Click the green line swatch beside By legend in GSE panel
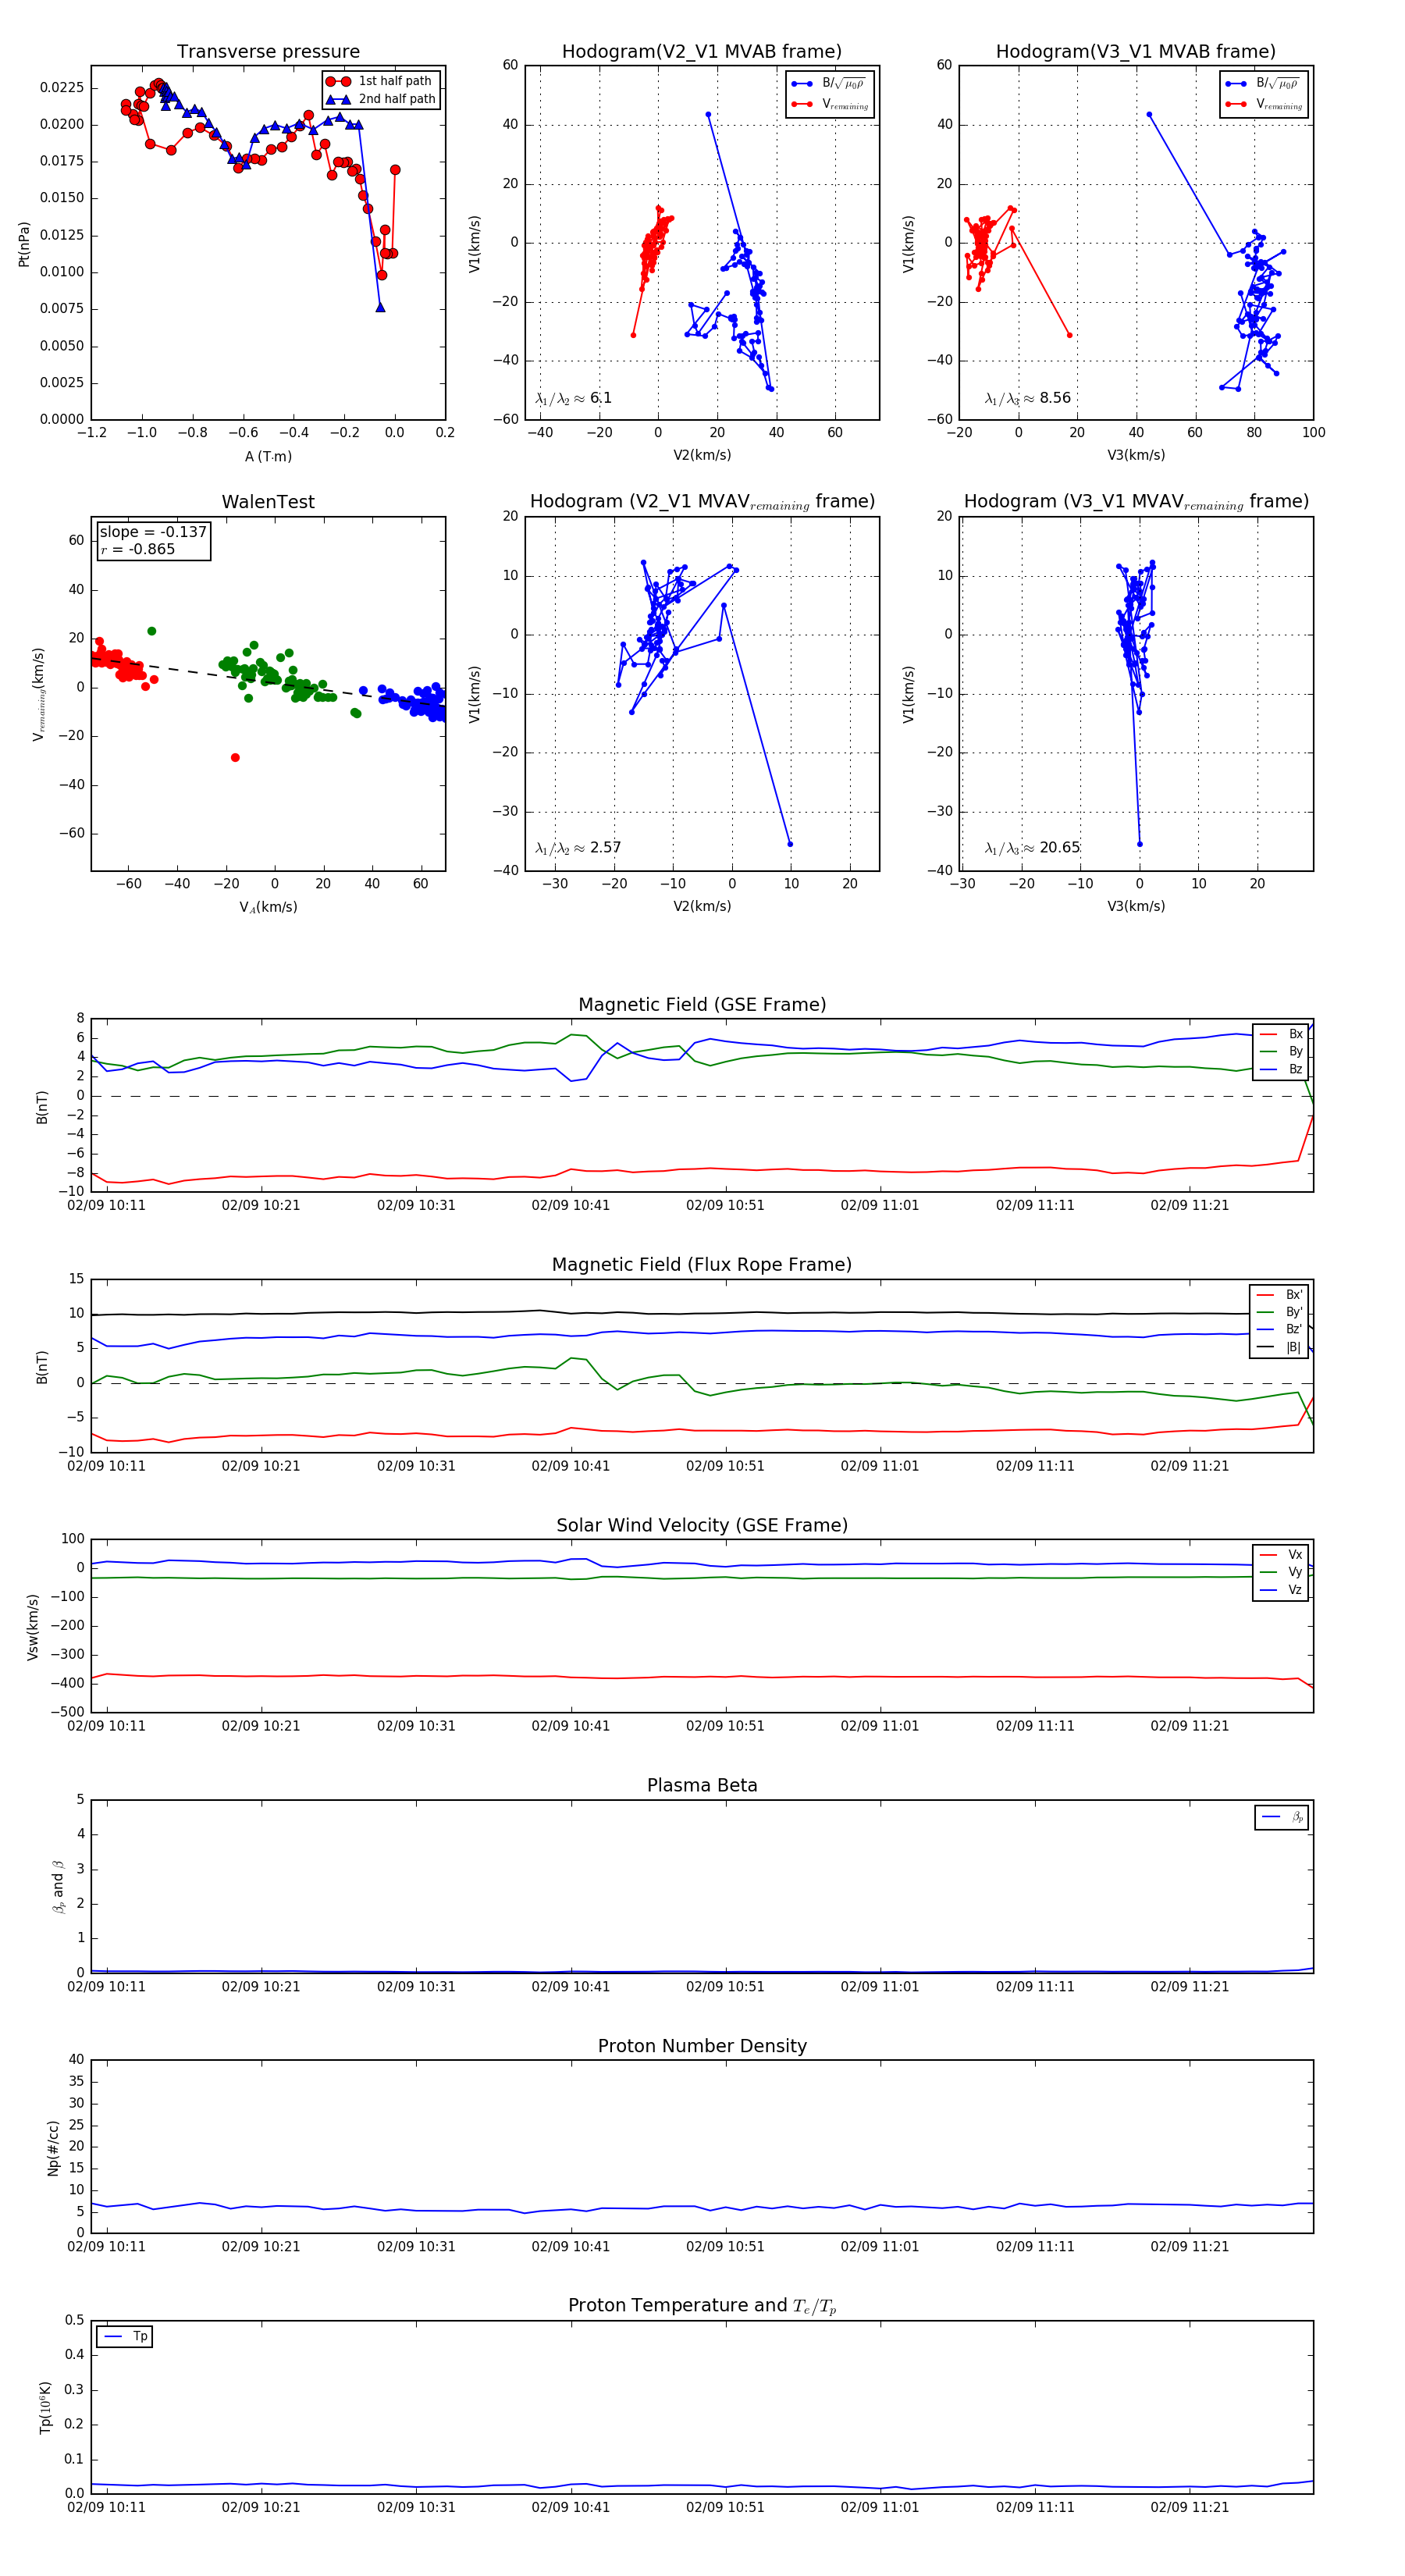1405x2576 pixels. [1269, 1052]
